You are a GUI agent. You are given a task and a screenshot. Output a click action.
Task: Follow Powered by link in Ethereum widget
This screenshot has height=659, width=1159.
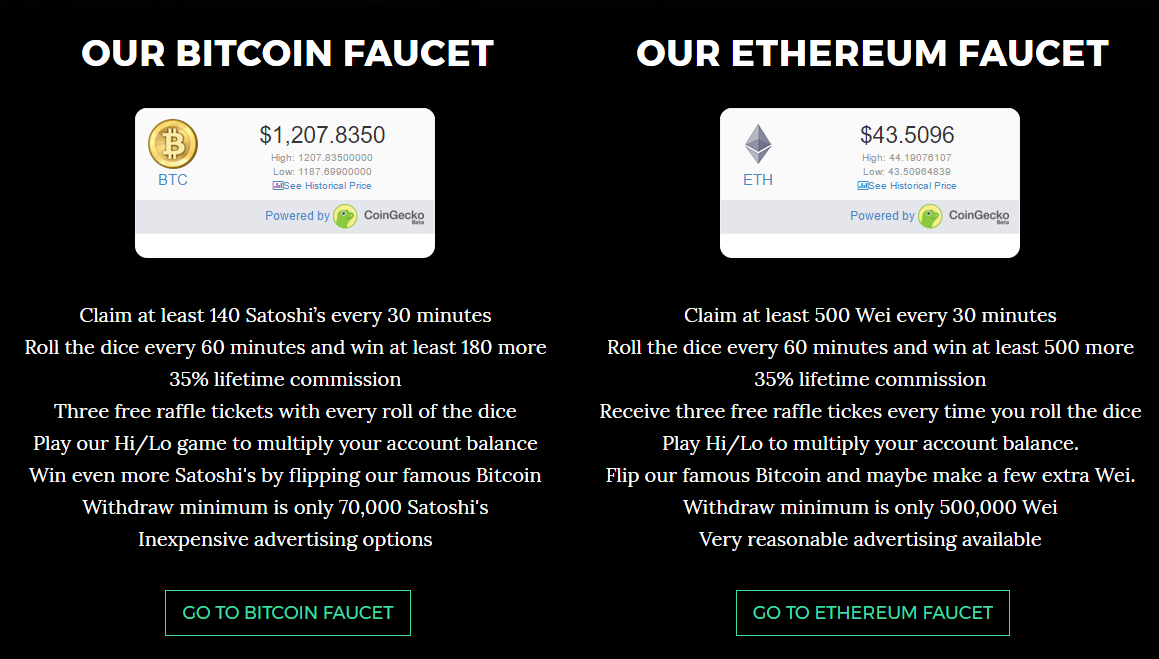[882, 216]
